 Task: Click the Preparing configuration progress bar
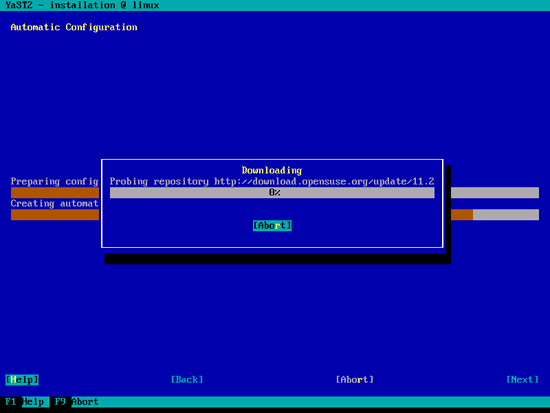tap(275, 193)
